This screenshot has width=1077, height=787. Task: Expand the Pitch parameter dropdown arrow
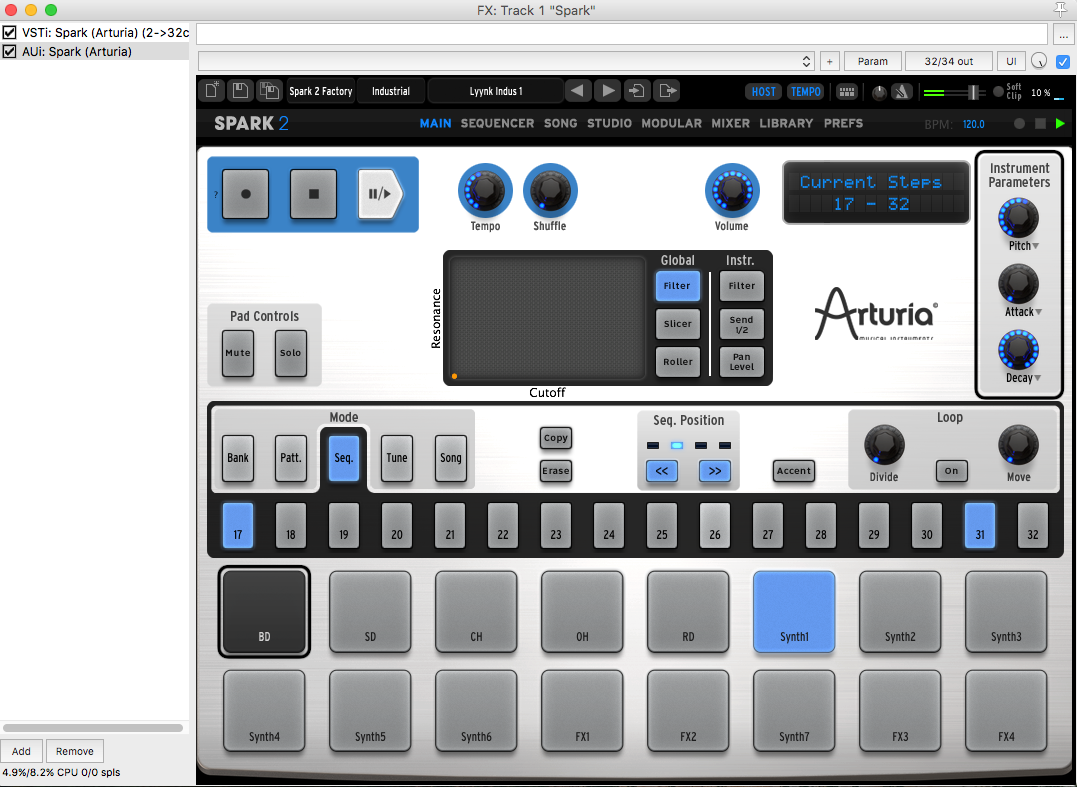click(x=1036, y=246)
